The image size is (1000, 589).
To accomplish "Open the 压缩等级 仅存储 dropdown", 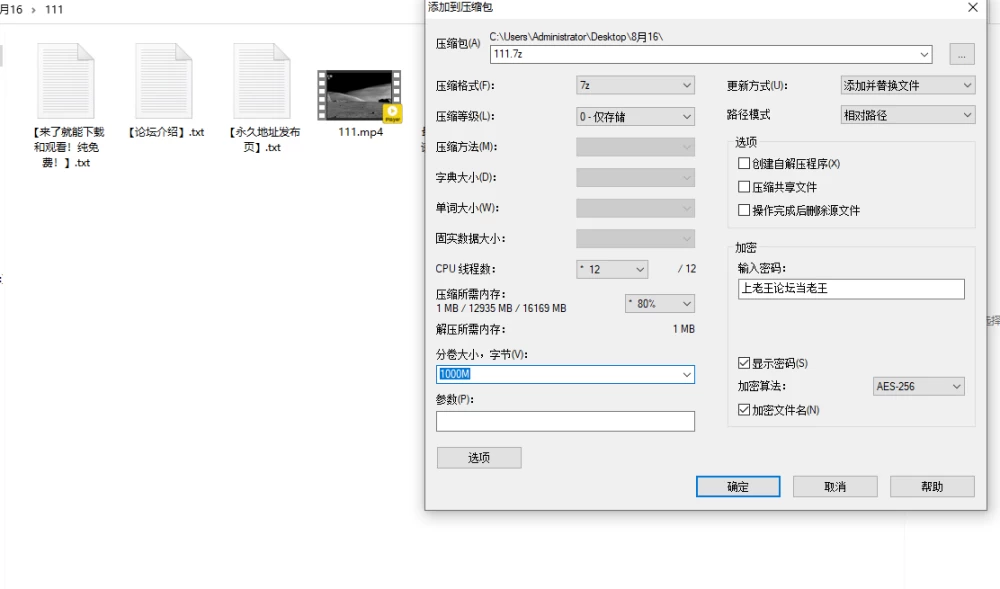I will pyautogui.click(x=635, y=117).
